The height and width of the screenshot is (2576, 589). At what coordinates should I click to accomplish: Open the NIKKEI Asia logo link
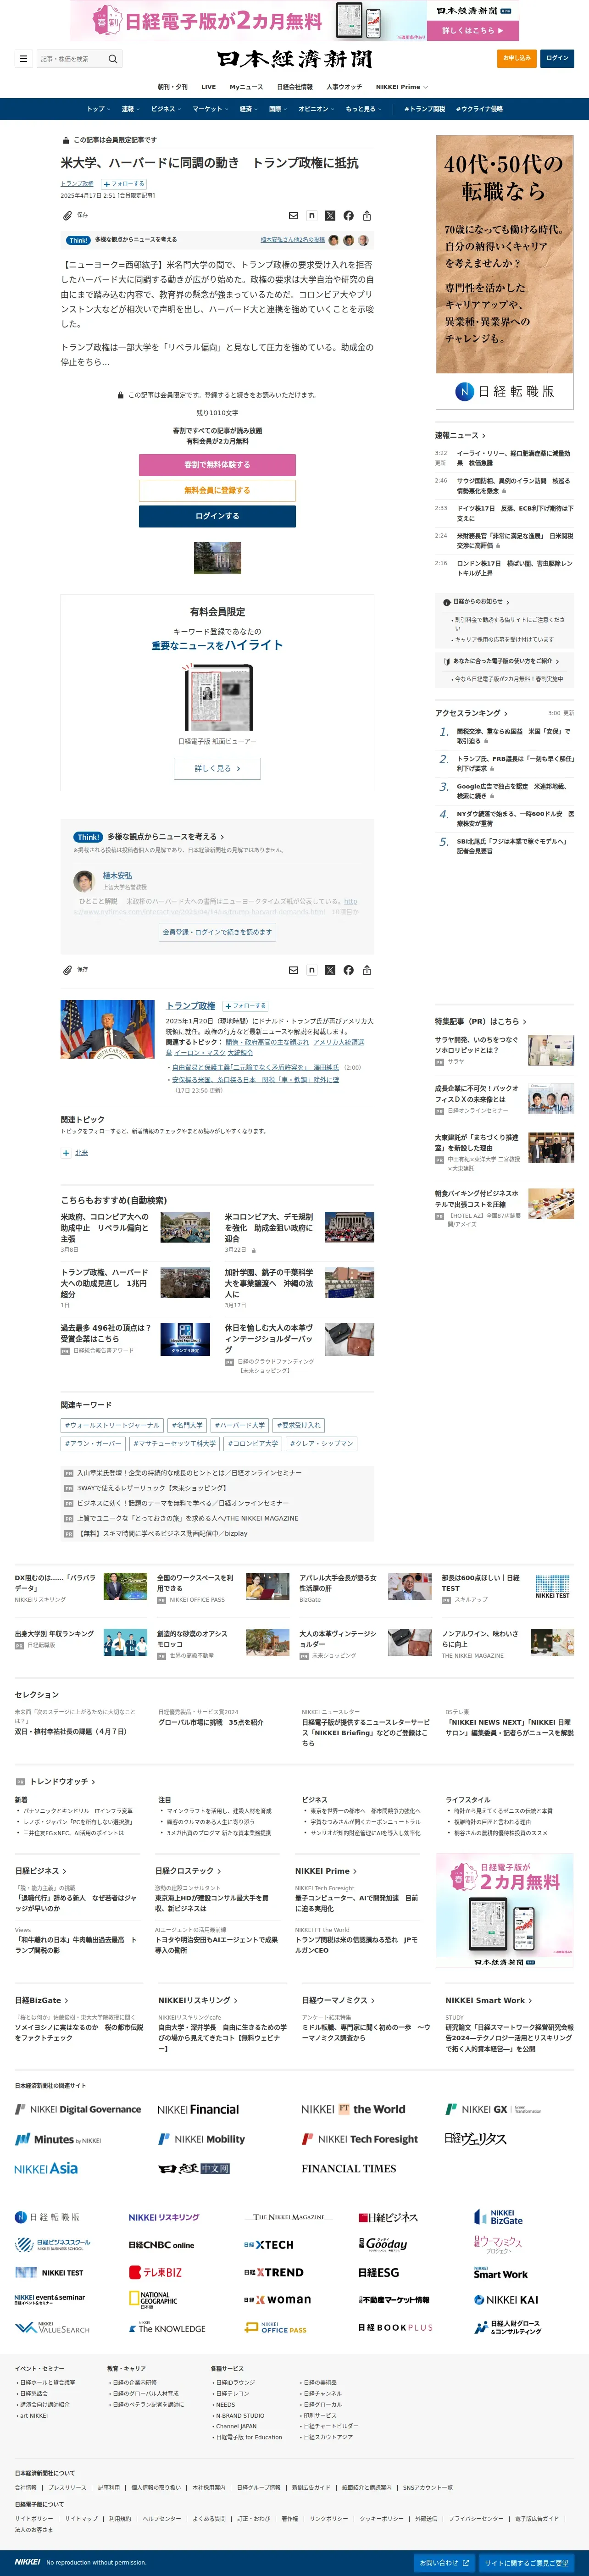coord(46,2168)
